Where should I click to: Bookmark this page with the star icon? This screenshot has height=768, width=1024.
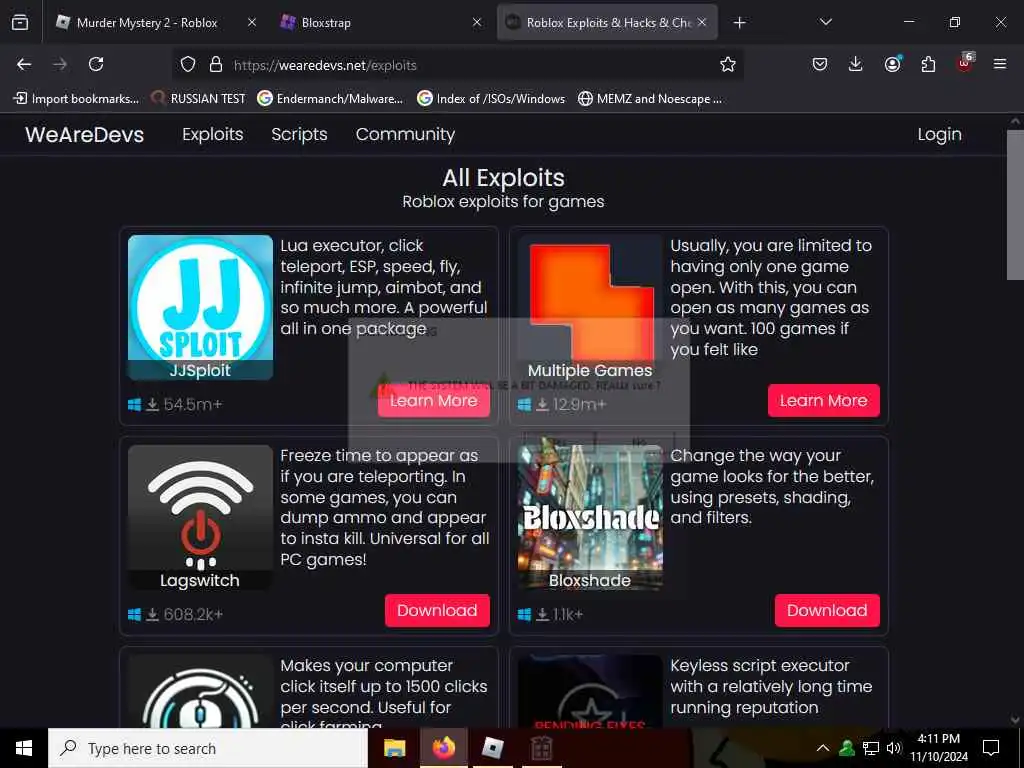[728, 64]
